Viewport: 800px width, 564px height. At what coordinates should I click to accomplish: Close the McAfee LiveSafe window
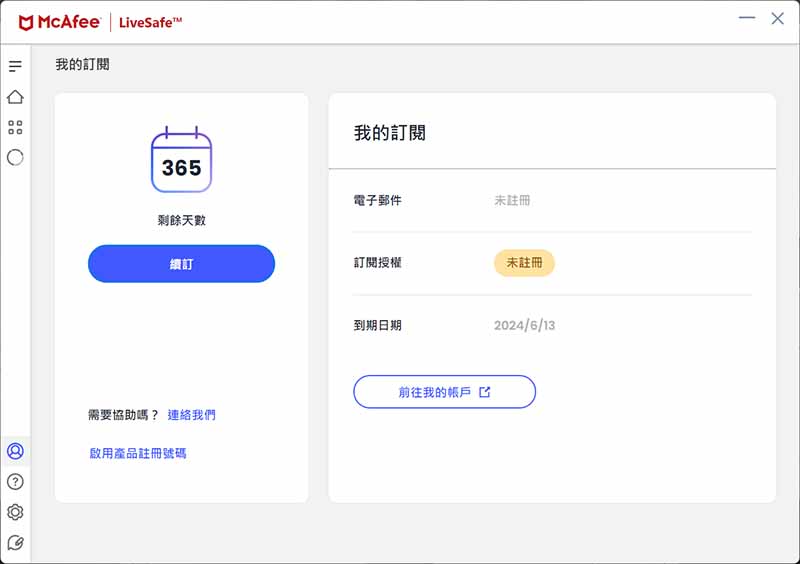pyautogui.click(x=778, y=18)
